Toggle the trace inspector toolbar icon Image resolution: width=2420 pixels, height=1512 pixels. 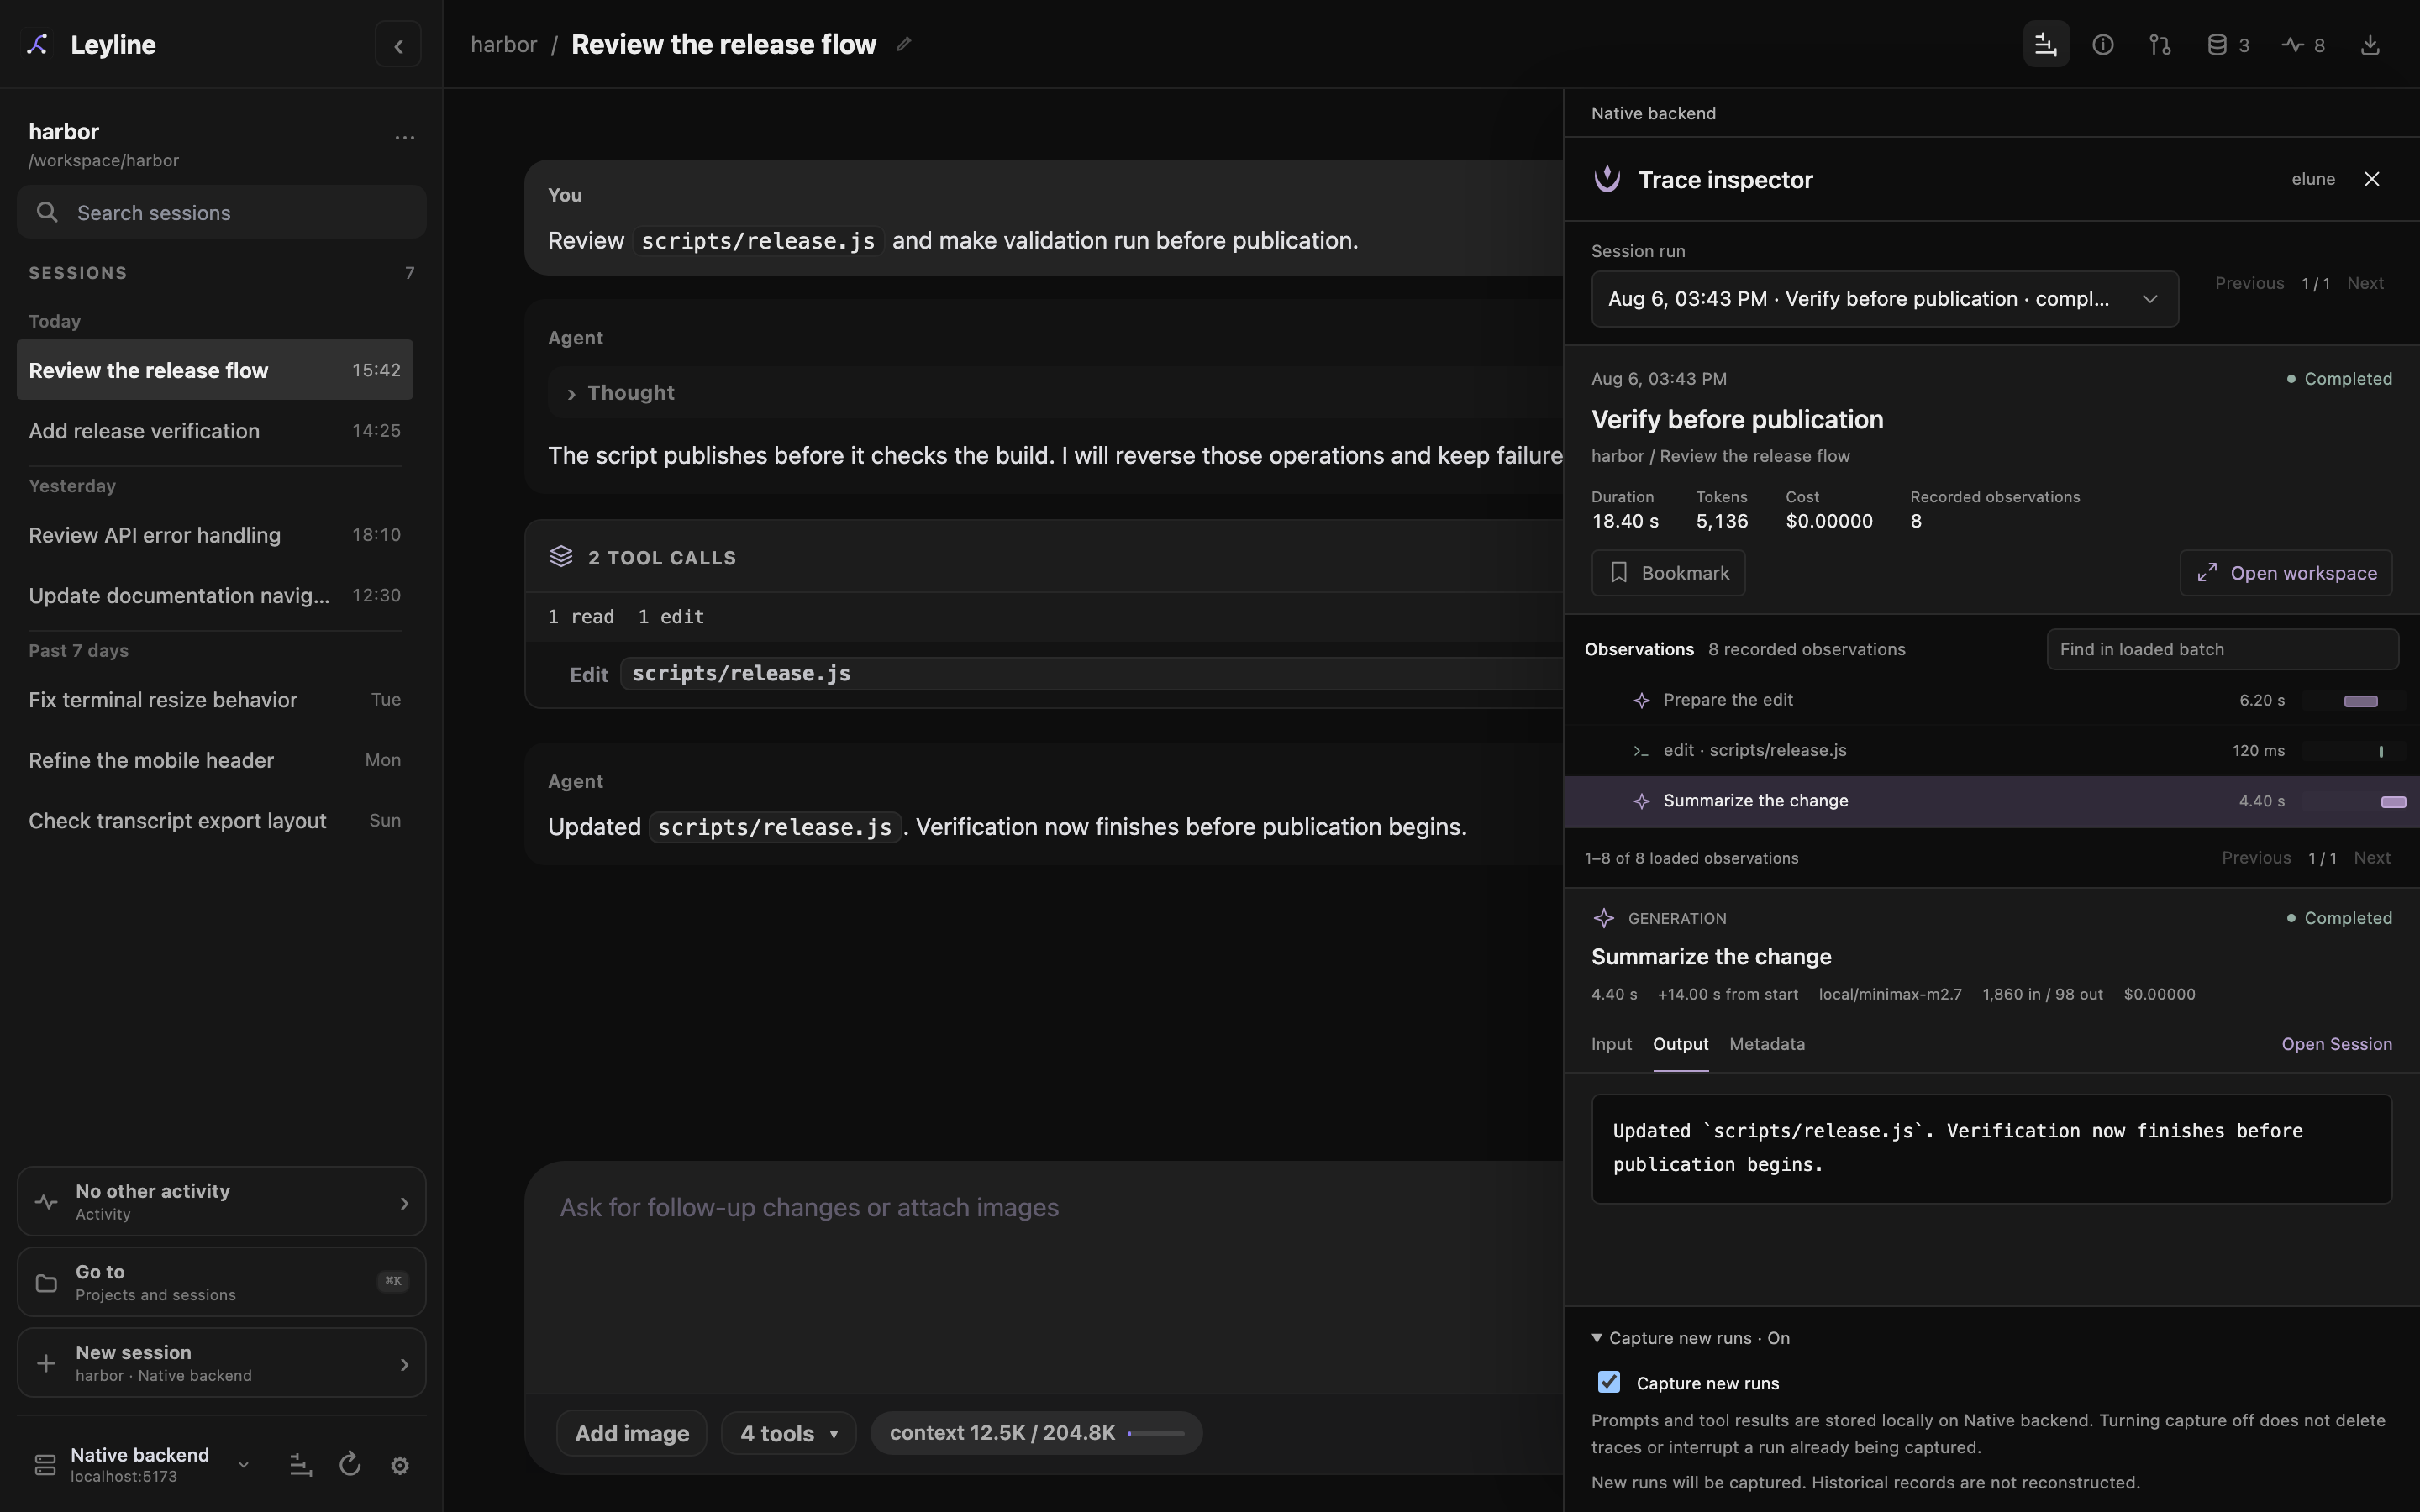point(2046,45)
